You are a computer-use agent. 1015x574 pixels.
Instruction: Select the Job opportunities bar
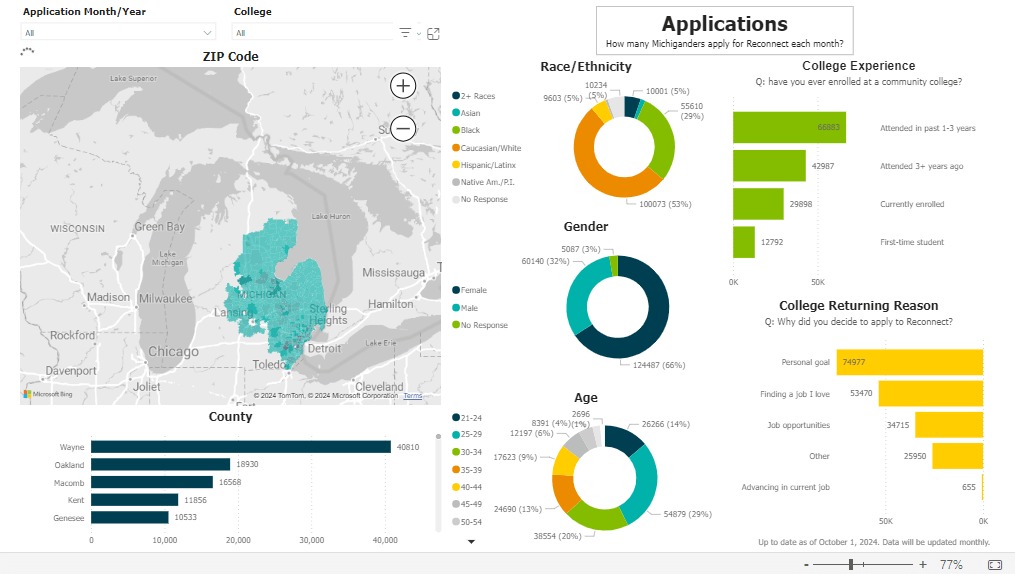coord(949,425)
